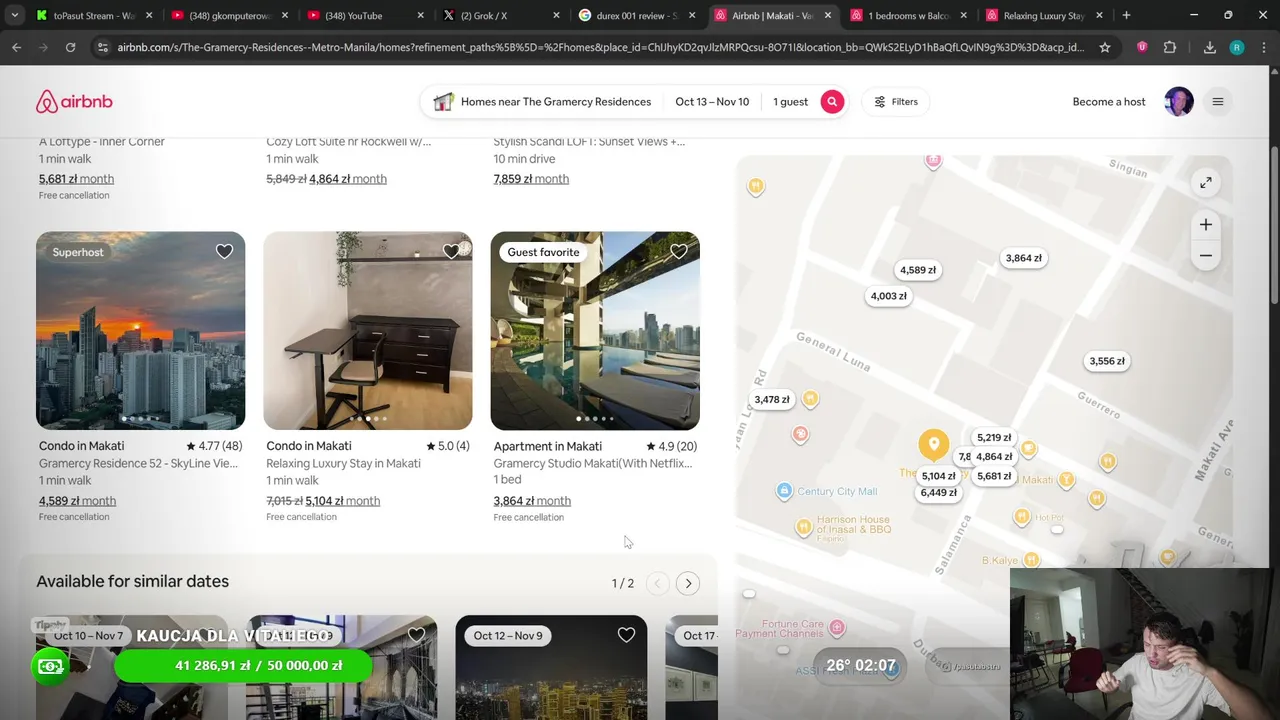Image resolution: width=1280 pixels, height=720 pixels.
Task: Click the red search button
Action: click(832, 102)
